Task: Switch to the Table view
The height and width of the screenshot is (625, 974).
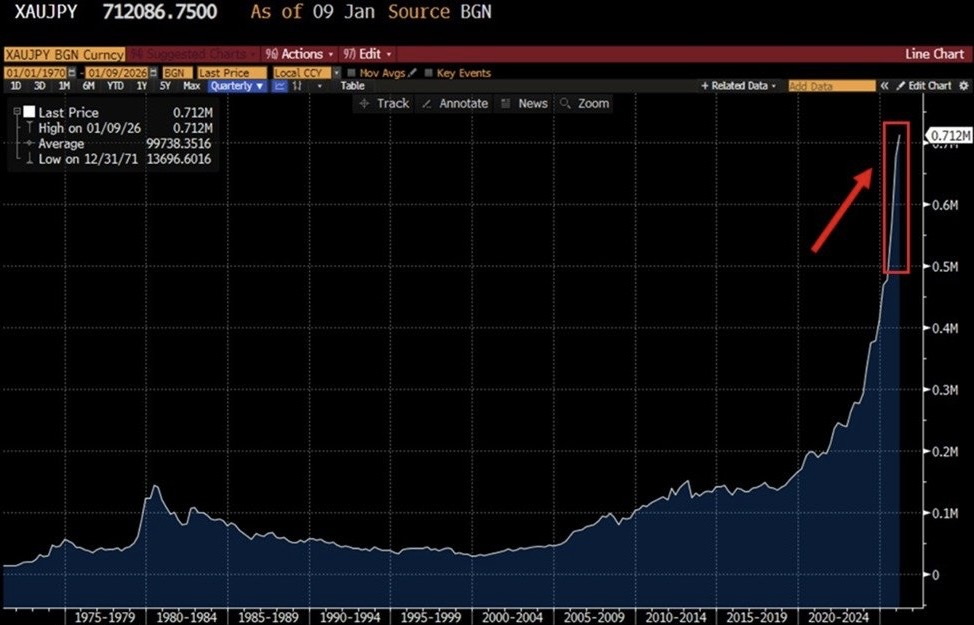Action: pyautogui.click(x=352, y=86)
